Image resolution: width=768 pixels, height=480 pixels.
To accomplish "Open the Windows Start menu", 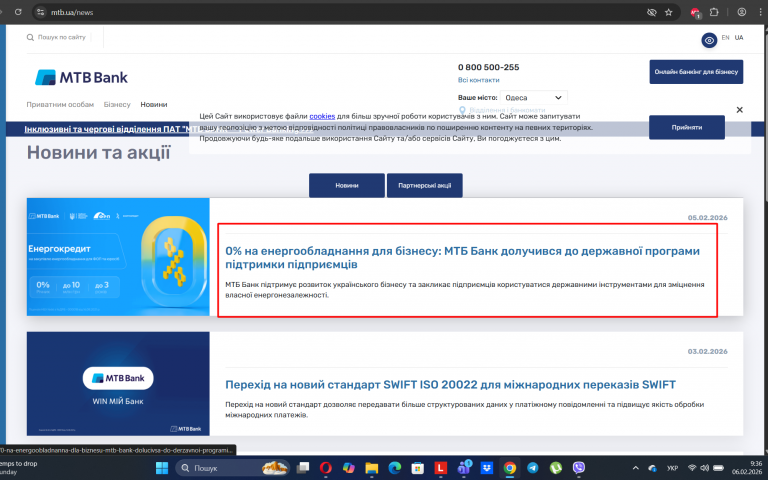I will pyautogui.click(x=162, y=468).
